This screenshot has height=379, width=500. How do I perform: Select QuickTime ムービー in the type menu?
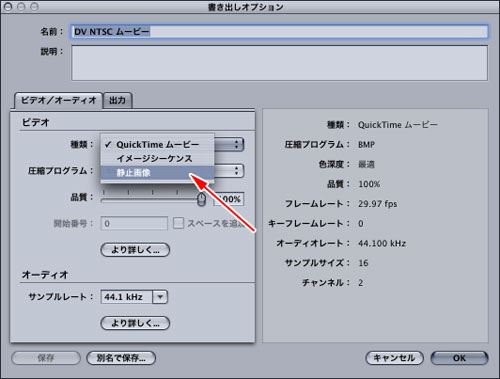[x=157, y=145]
